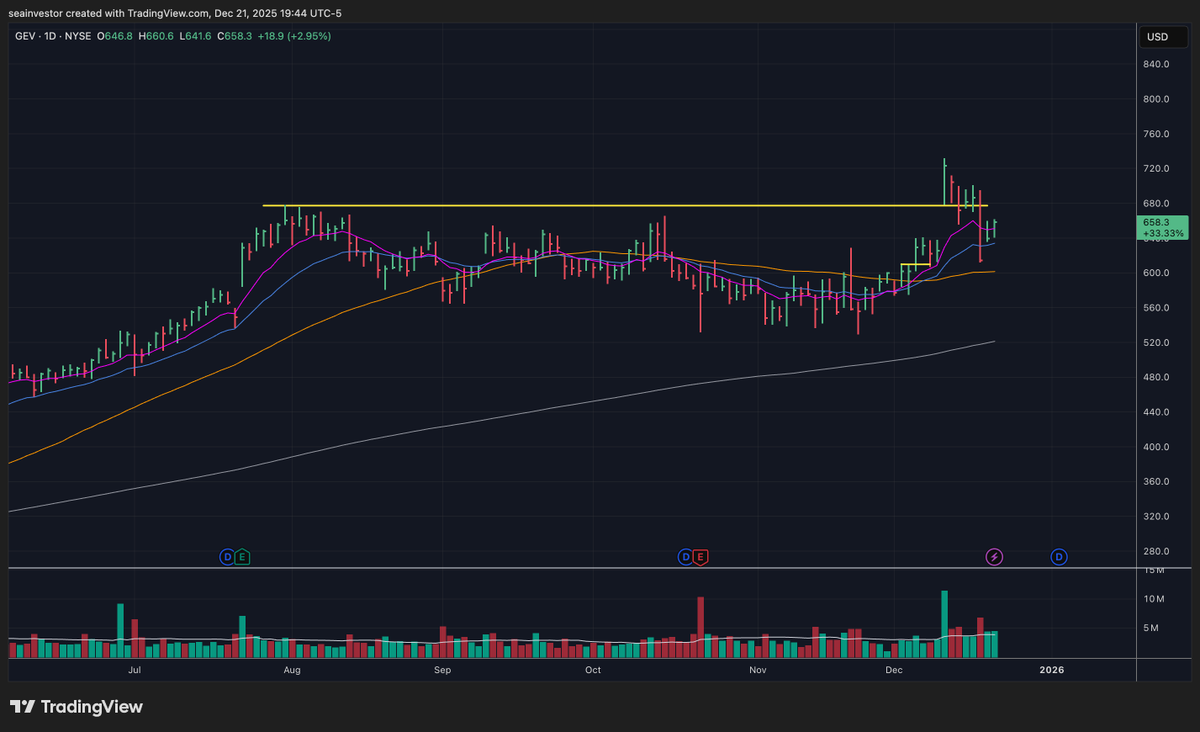Click the 5M volume axis label
This screenshot has height=732, width=1200.
tap(1150, 628)
